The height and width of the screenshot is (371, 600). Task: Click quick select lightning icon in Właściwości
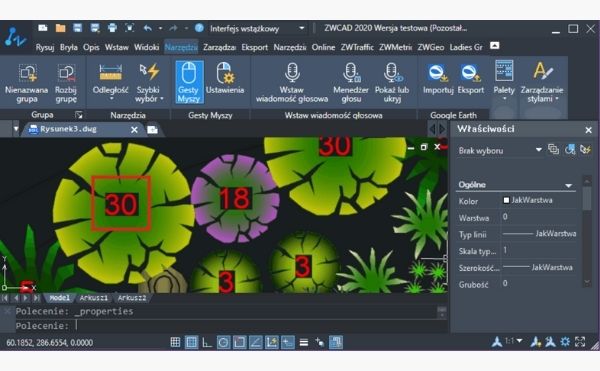pos(585,150)
